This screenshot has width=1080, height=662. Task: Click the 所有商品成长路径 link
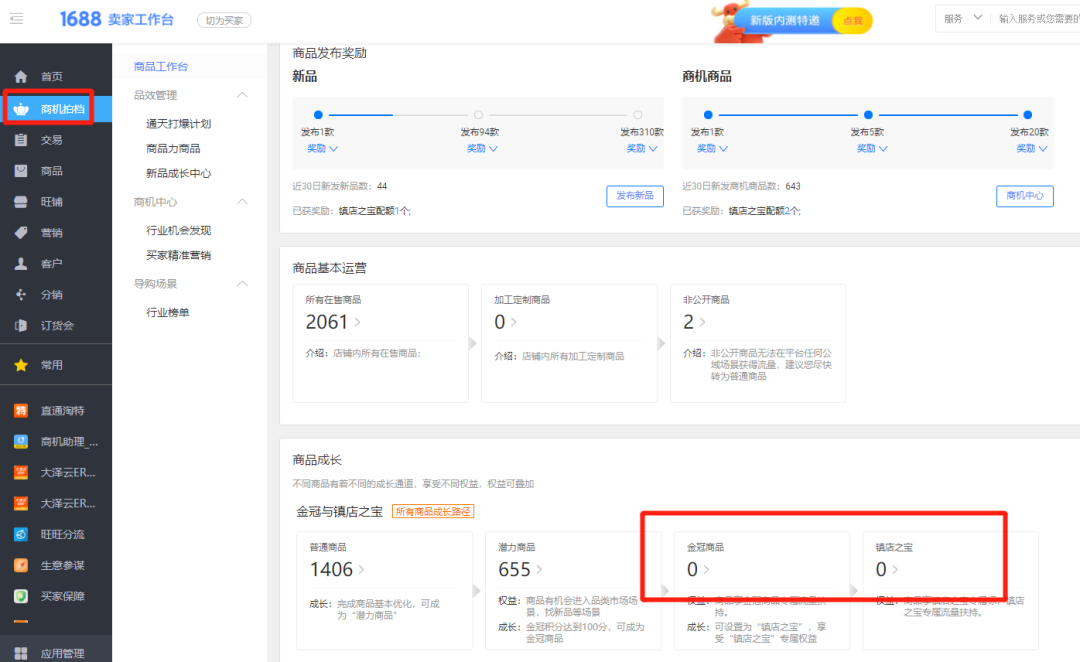pyautogui.click(x=433, y=512)
